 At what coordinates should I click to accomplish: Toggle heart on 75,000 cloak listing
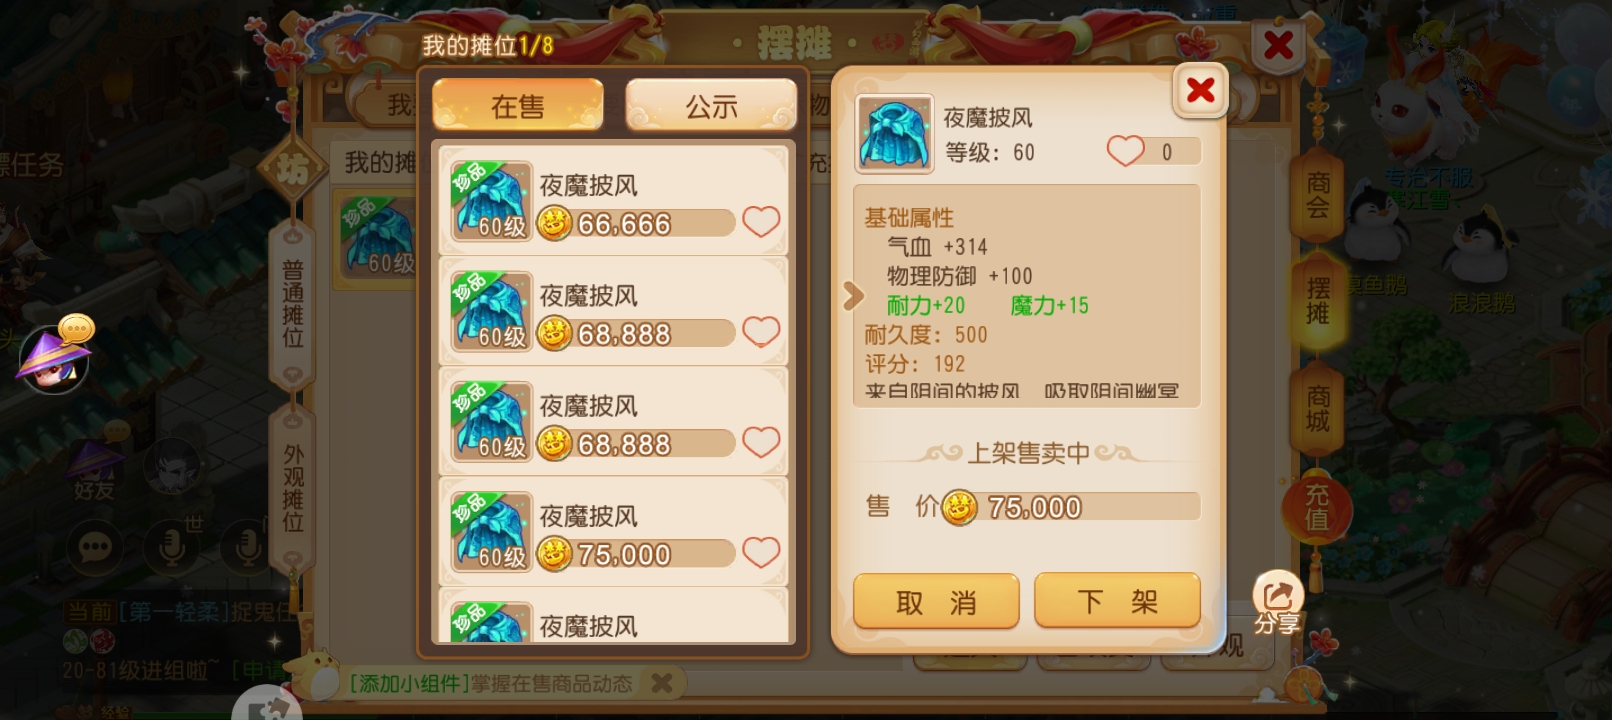(x=761, y=552)
